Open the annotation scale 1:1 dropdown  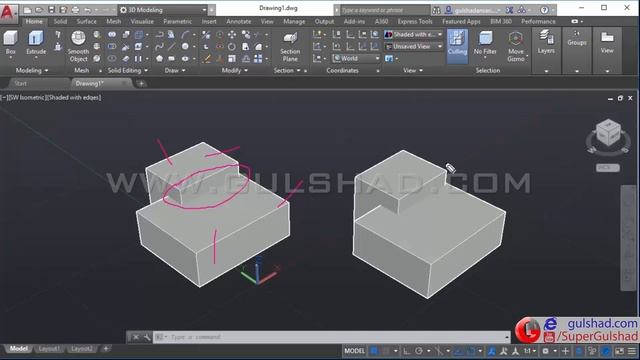529,351
